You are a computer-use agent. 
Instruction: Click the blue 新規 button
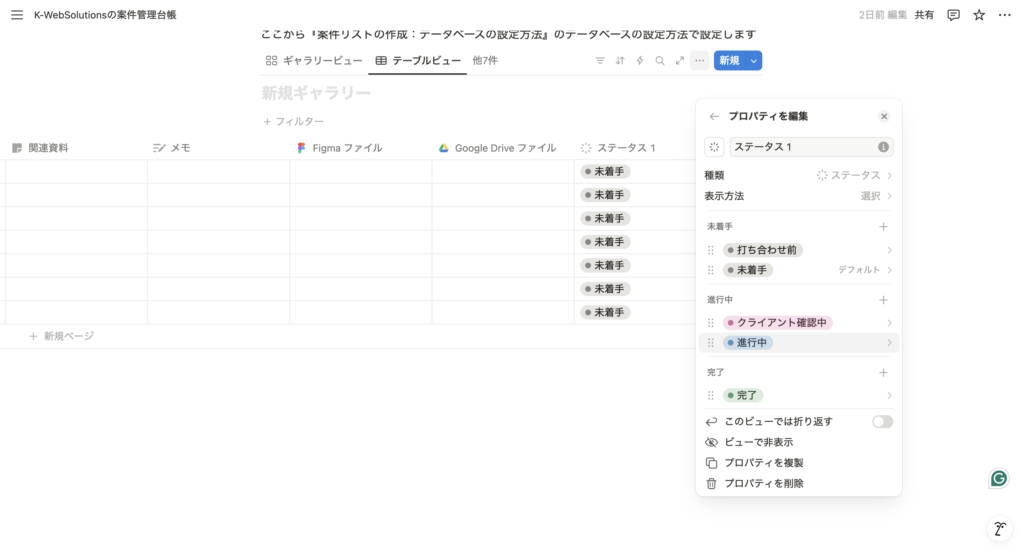(x=729, y=61)
